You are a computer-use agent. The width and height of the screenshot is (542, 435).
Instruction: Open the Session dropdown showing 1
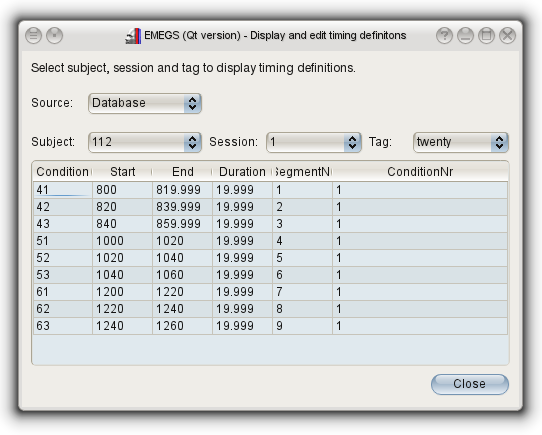314,142
